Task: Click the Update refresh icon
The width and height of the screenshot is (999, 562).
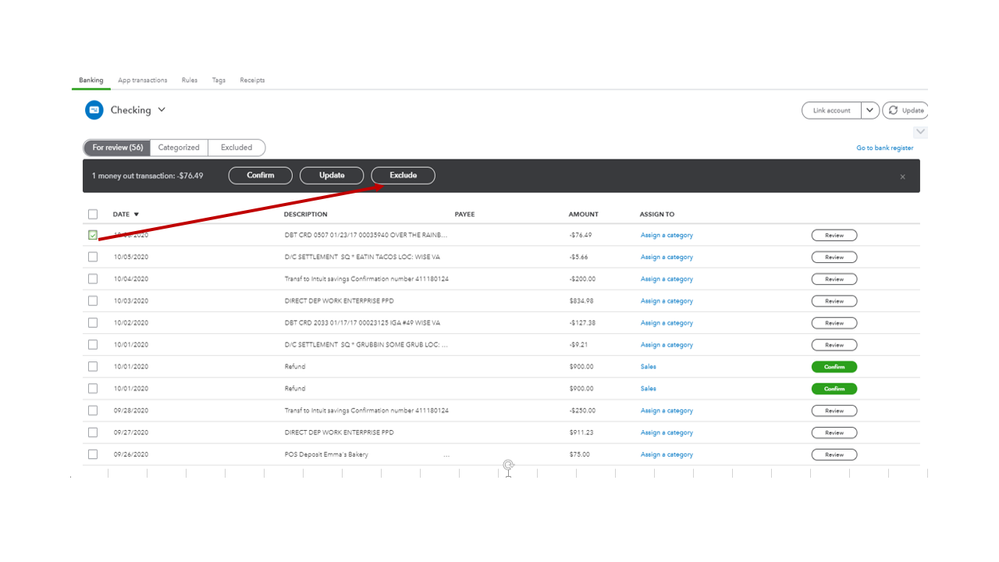Action: coord(893,110)
